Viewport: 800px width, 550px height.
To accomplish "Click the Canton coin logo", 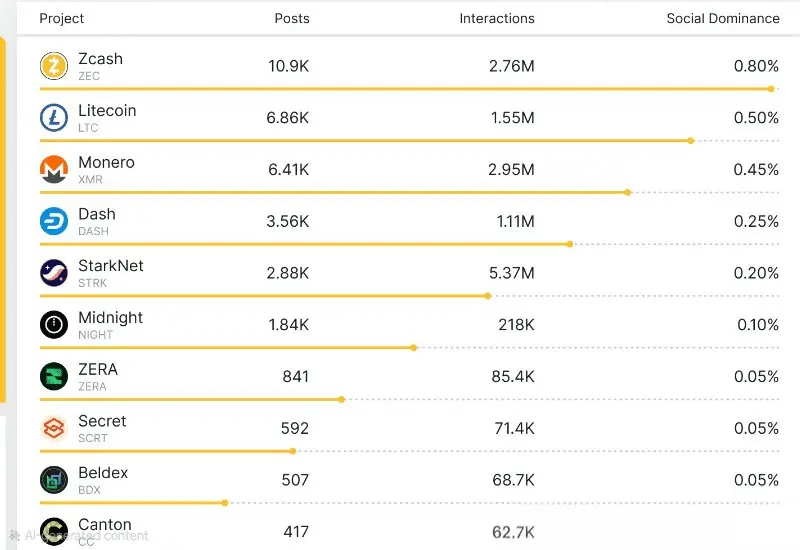I will [x=53, y=531].
